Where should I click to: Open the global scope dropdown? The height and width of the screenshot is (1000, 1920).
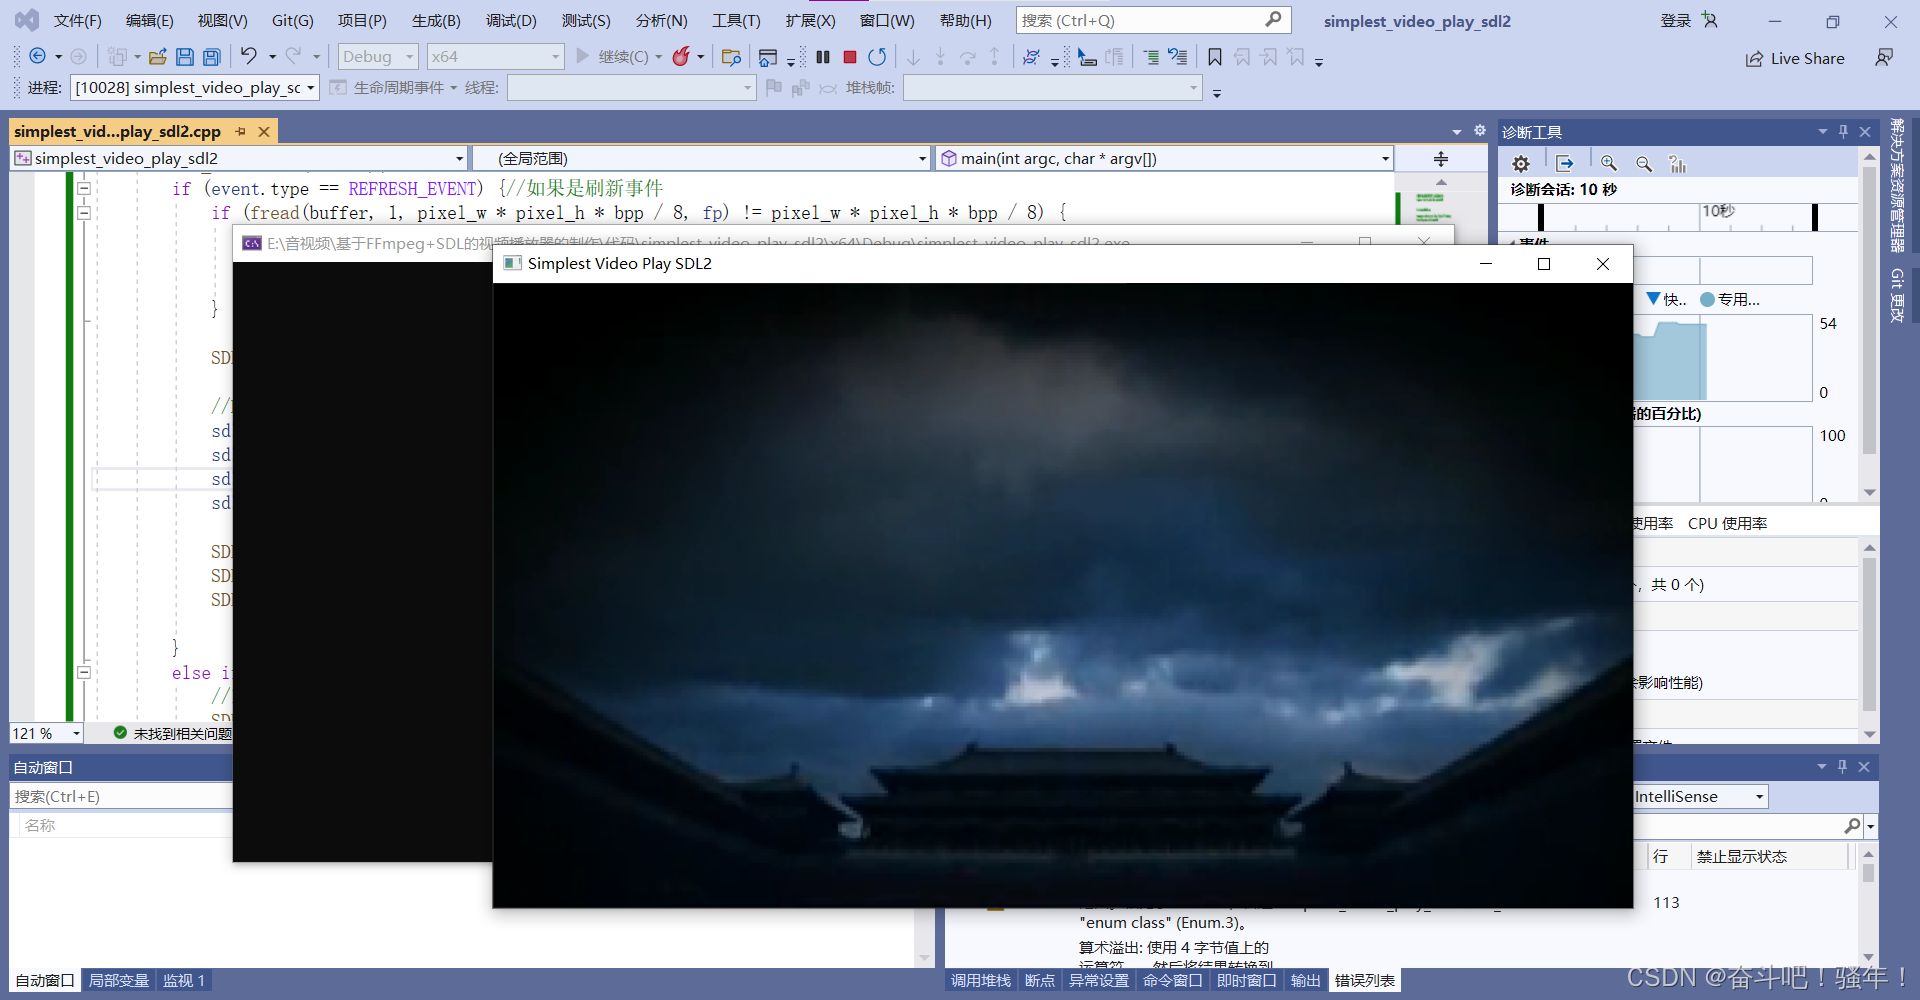click(701, 159)
